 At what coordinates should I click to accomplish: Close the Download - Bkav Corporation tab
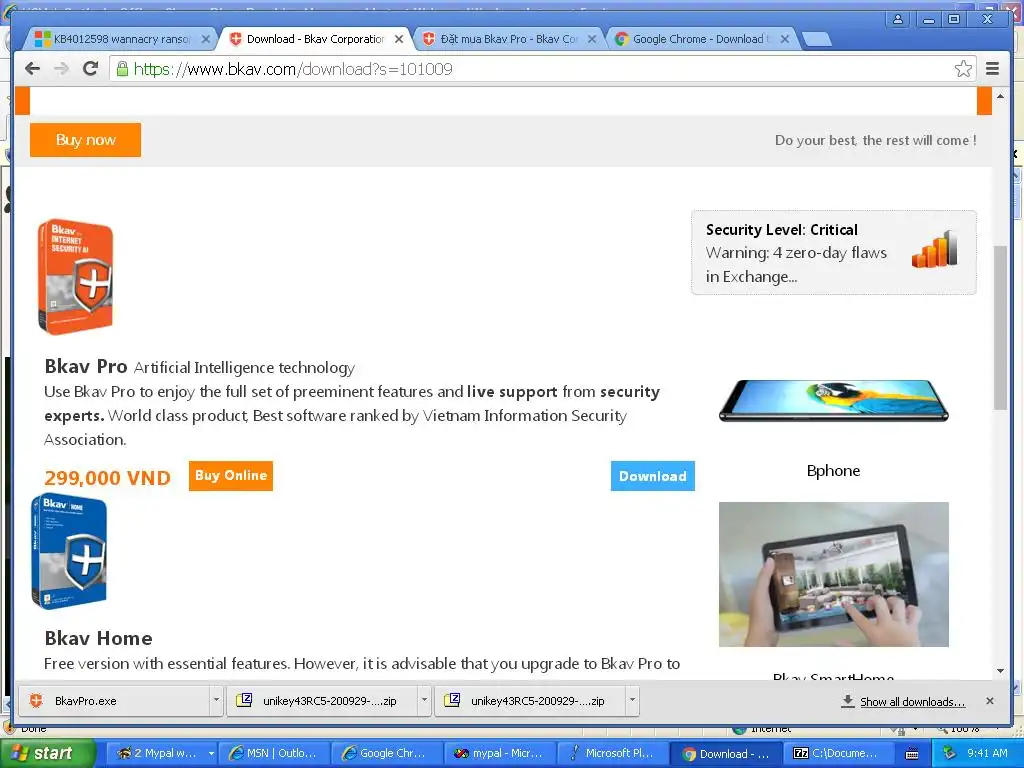[399, 39]
